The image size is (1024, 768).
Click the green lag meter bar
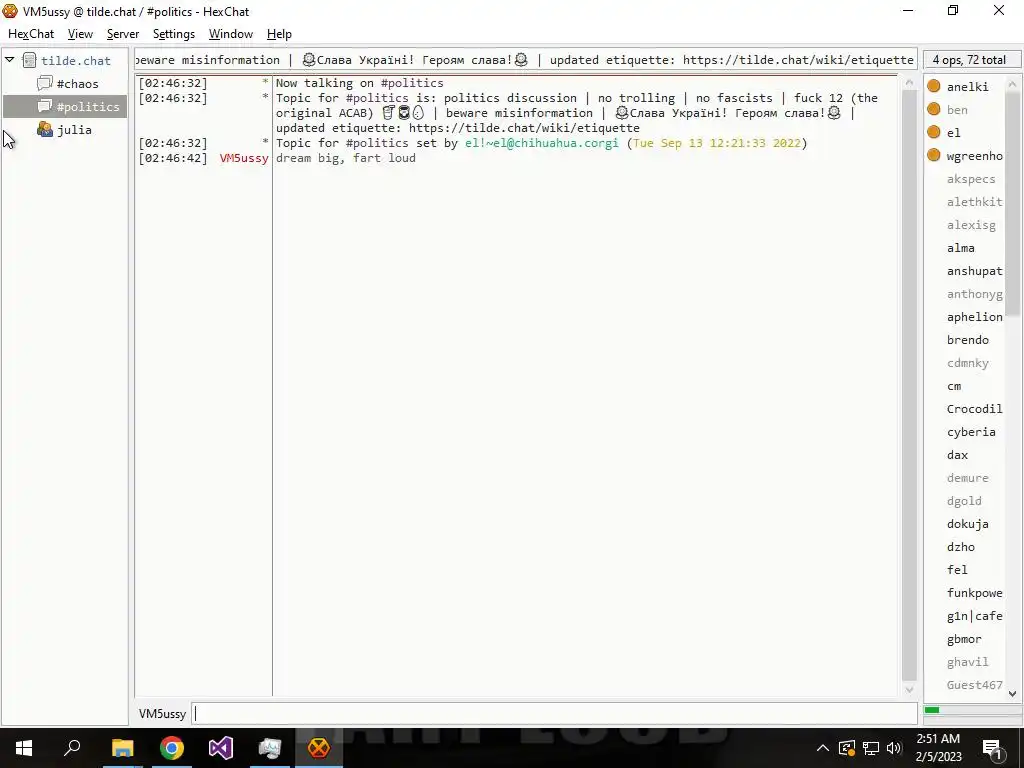[932, 710]
